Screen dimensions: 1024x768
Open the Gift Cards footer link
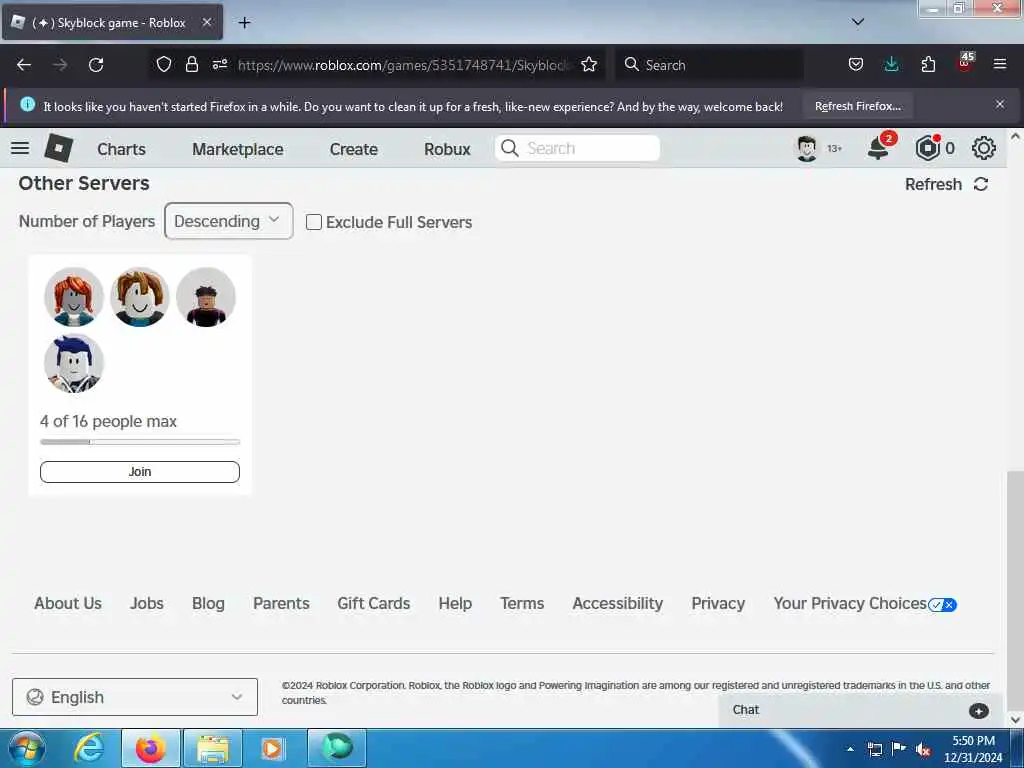click(x=374, y=603)
